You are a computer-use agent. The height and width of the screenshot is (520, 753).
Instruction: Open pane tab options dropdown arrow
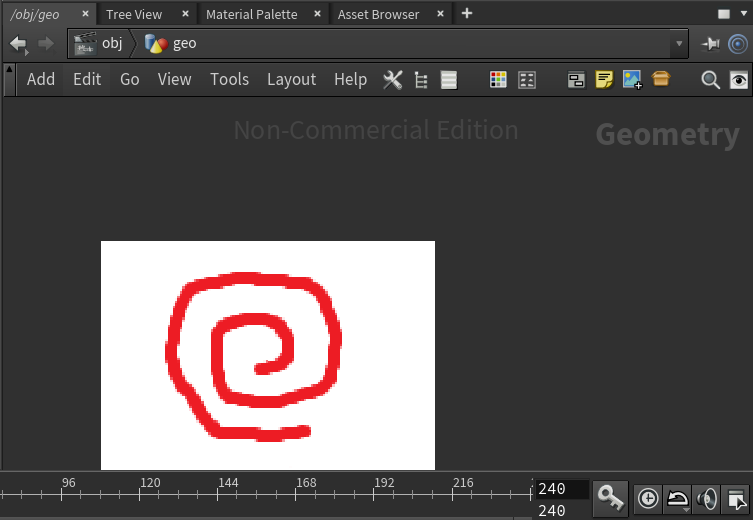743,14
